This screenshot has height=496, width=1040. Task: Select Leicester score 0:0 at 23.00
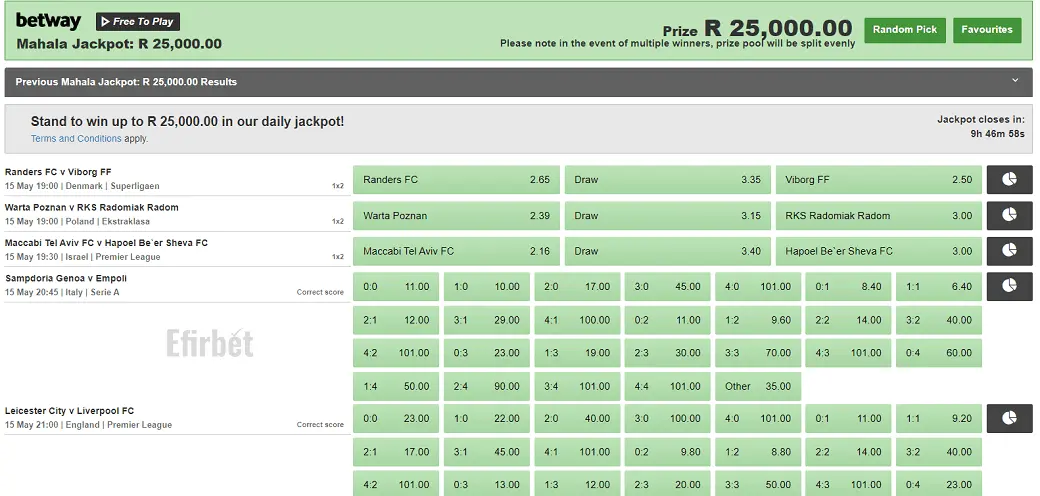coord(396,418)
